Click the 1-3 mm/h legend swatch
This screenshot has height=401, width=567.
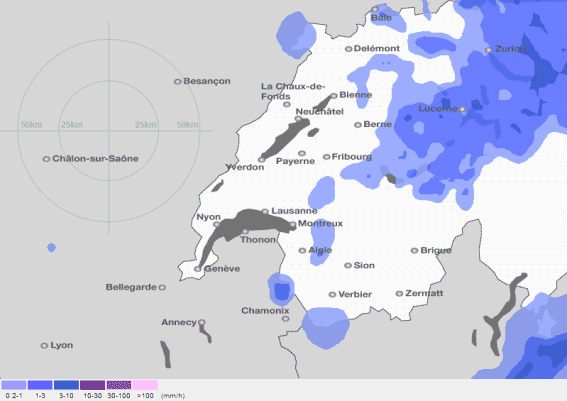[40, 385]
